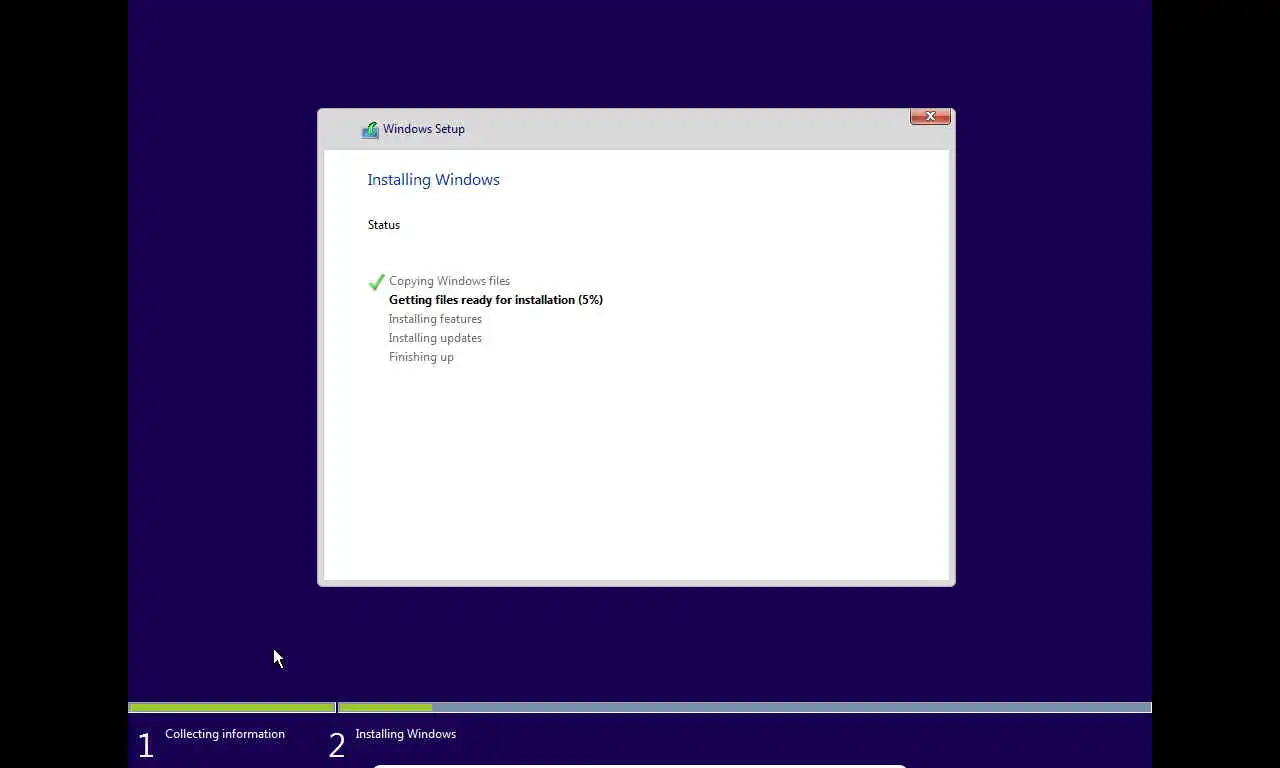
Task: Click the bottom 'Installing Windows' stage label
Action: coord(406,734)
